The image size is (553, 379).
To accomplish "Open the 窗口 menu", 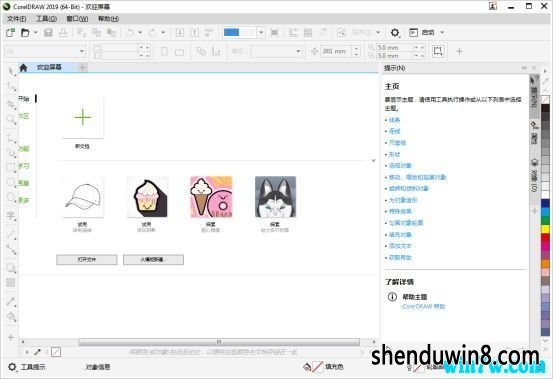I will pyautogui.click(x=77, y=19).
